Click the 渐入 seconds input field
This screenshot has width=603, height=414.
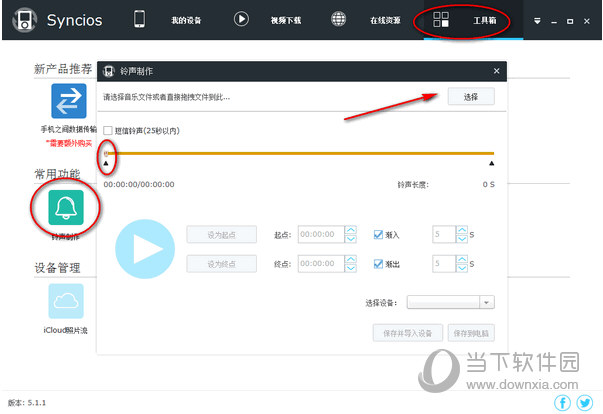point(444,234)
